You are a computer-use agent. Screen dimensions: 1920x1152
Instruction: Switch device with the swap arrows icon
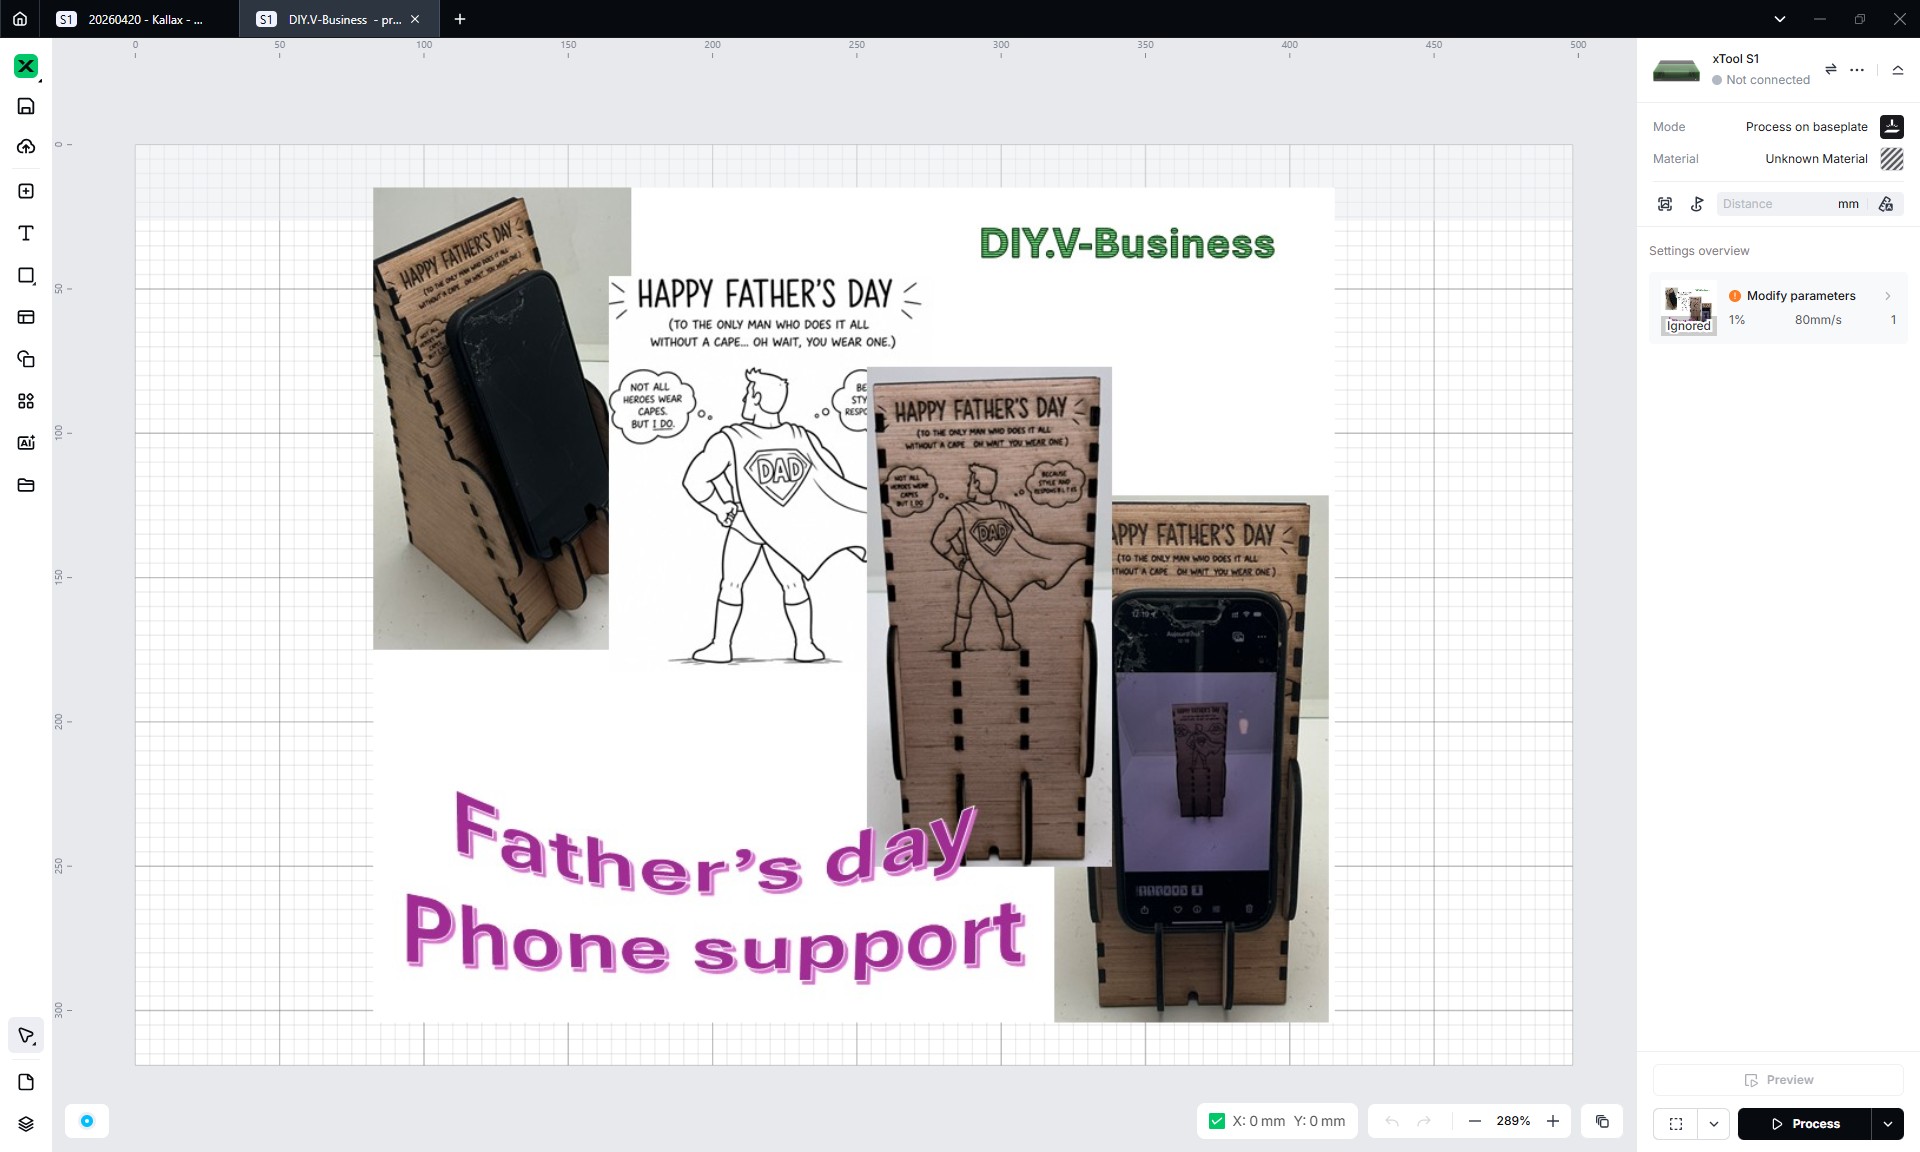coord(1831,69)
